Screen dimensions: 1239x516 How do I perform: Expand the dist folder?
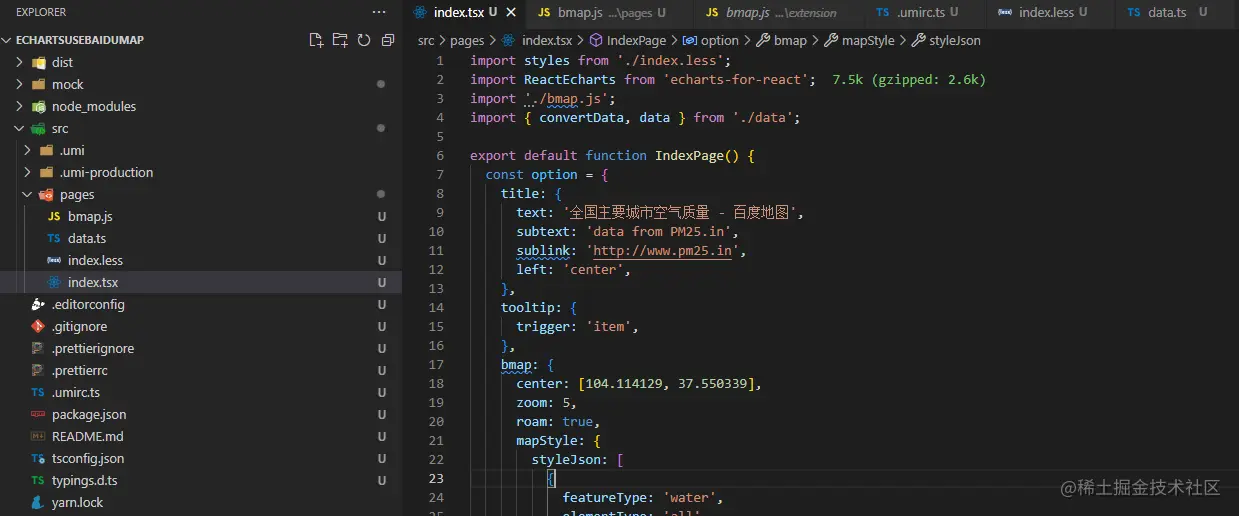tap(20, 62)
